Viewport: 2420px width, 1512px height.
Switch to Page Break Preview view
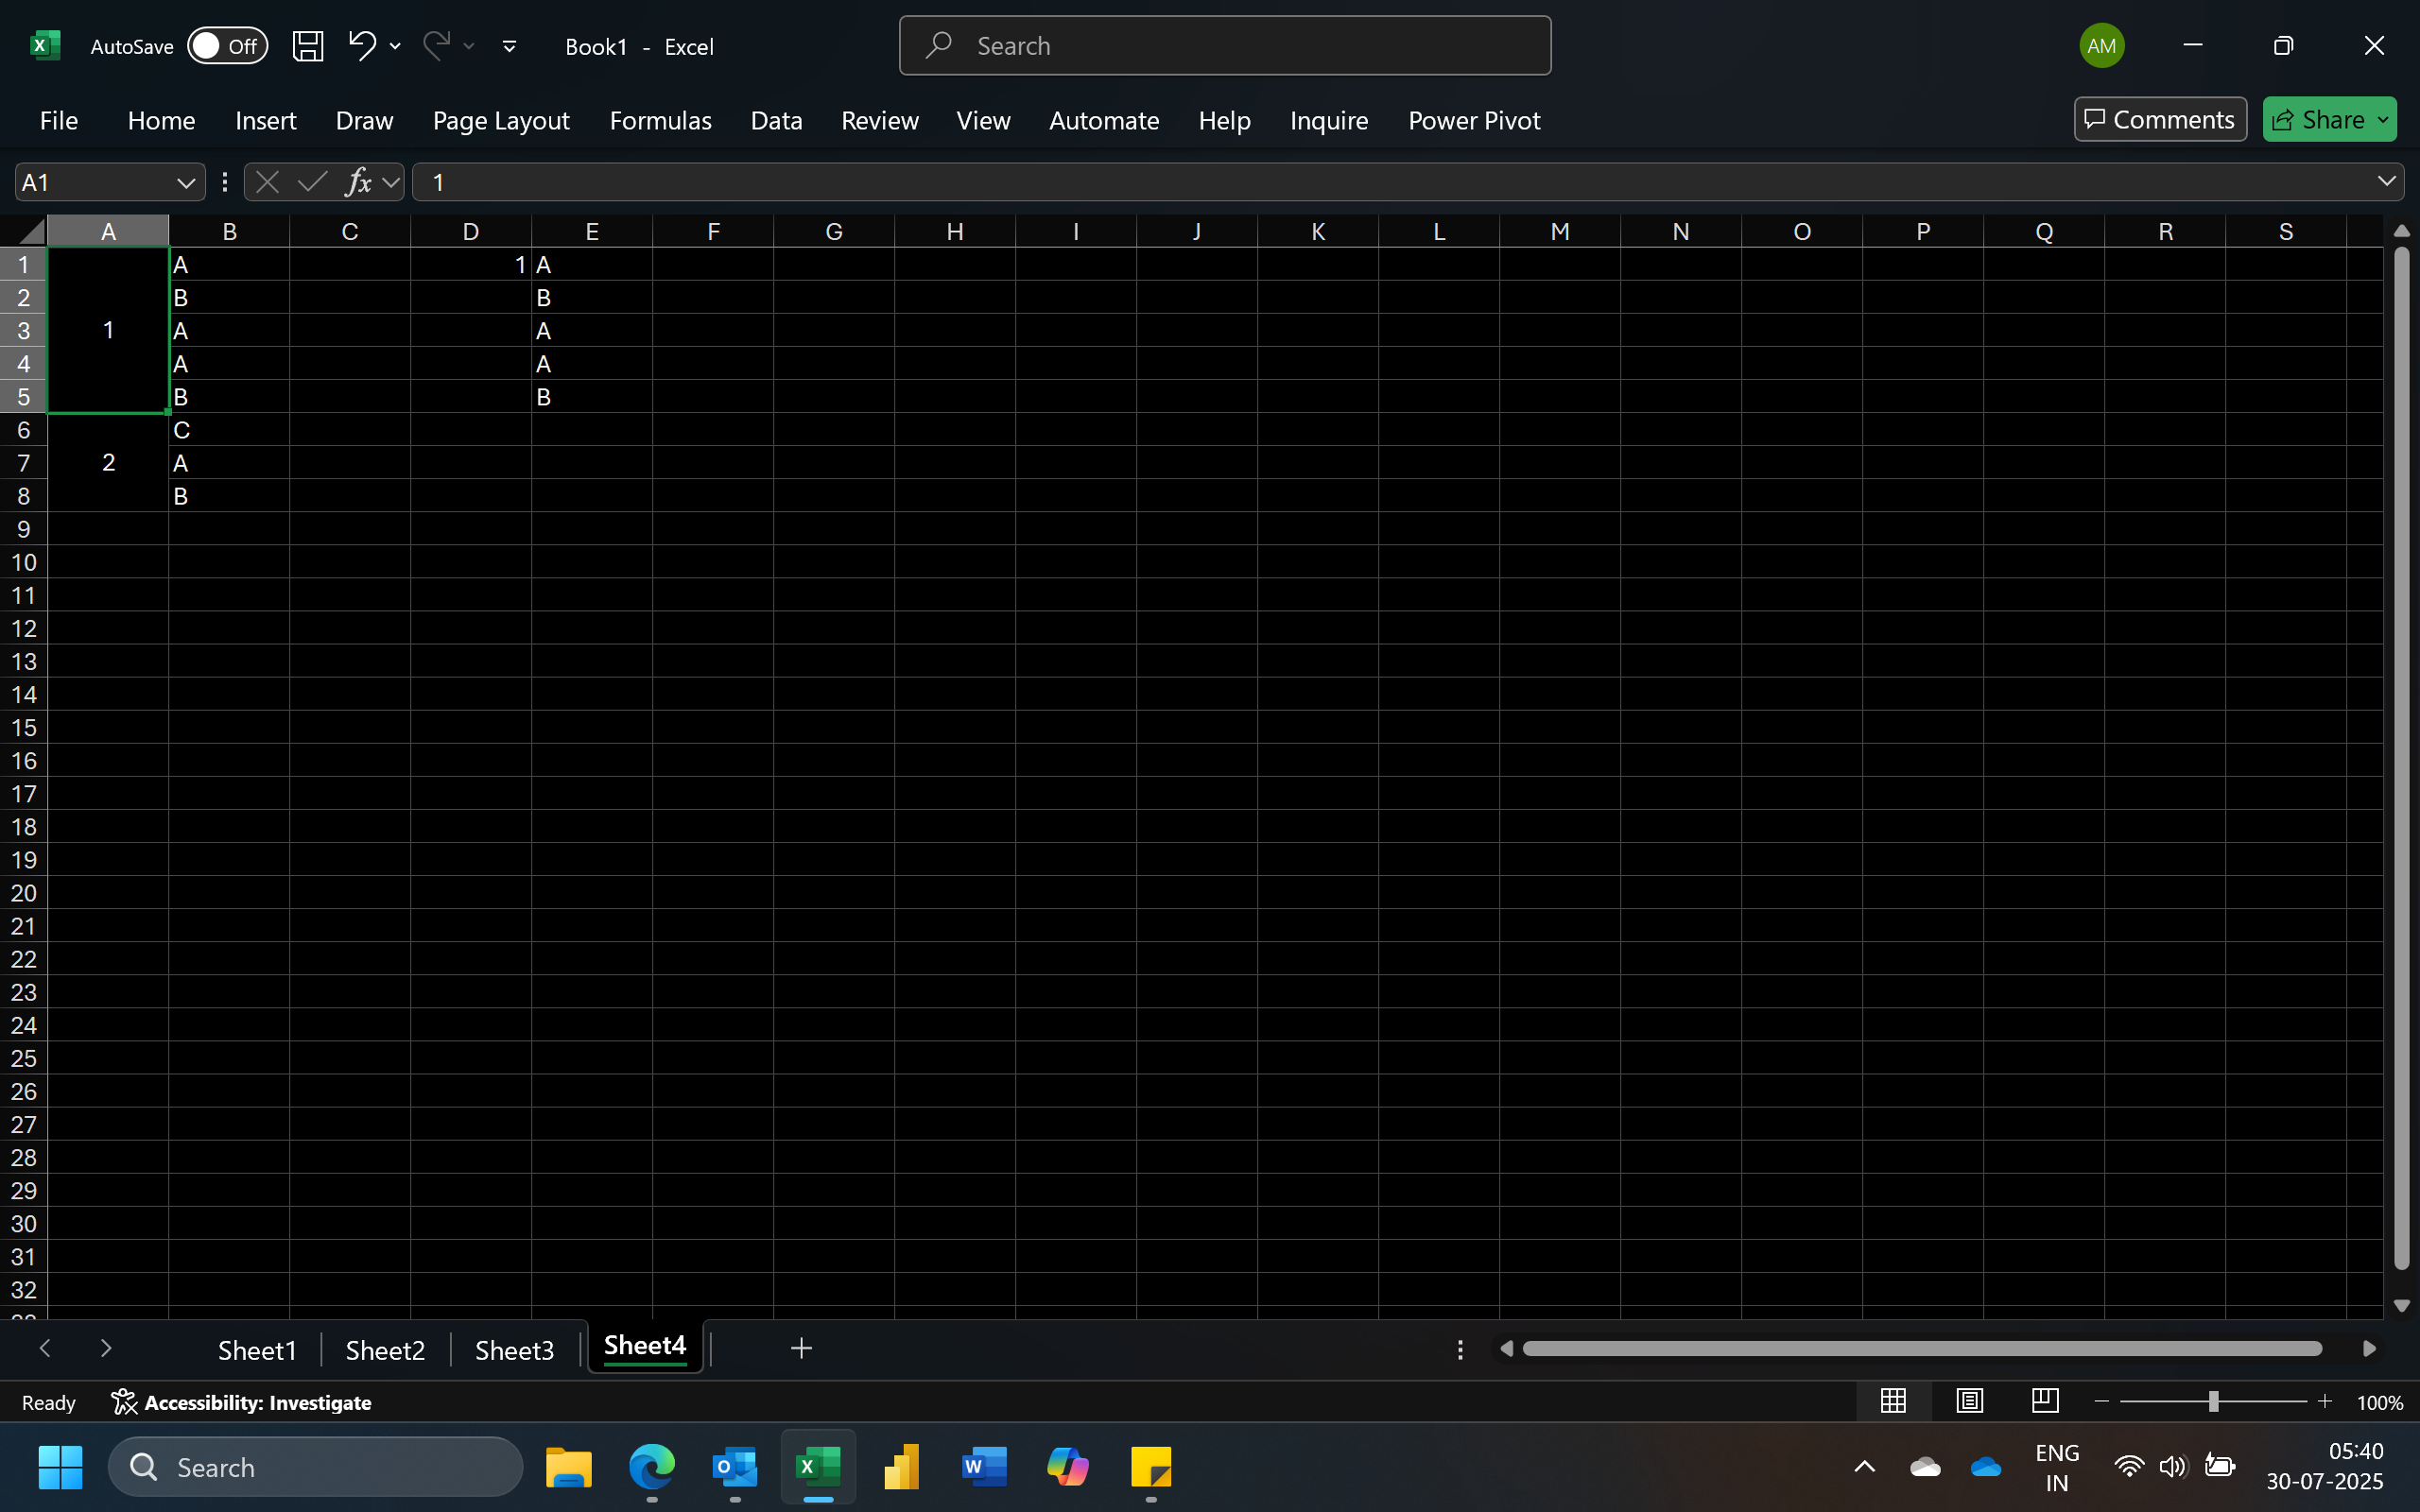(x=2045, y=1401)
